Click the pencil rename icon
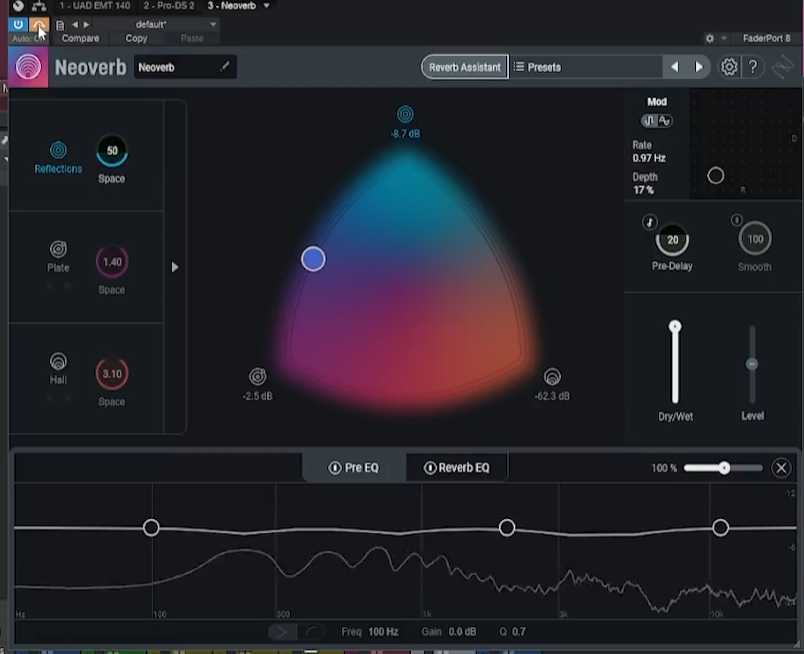804x654 pixels. (x=225, y=66)
